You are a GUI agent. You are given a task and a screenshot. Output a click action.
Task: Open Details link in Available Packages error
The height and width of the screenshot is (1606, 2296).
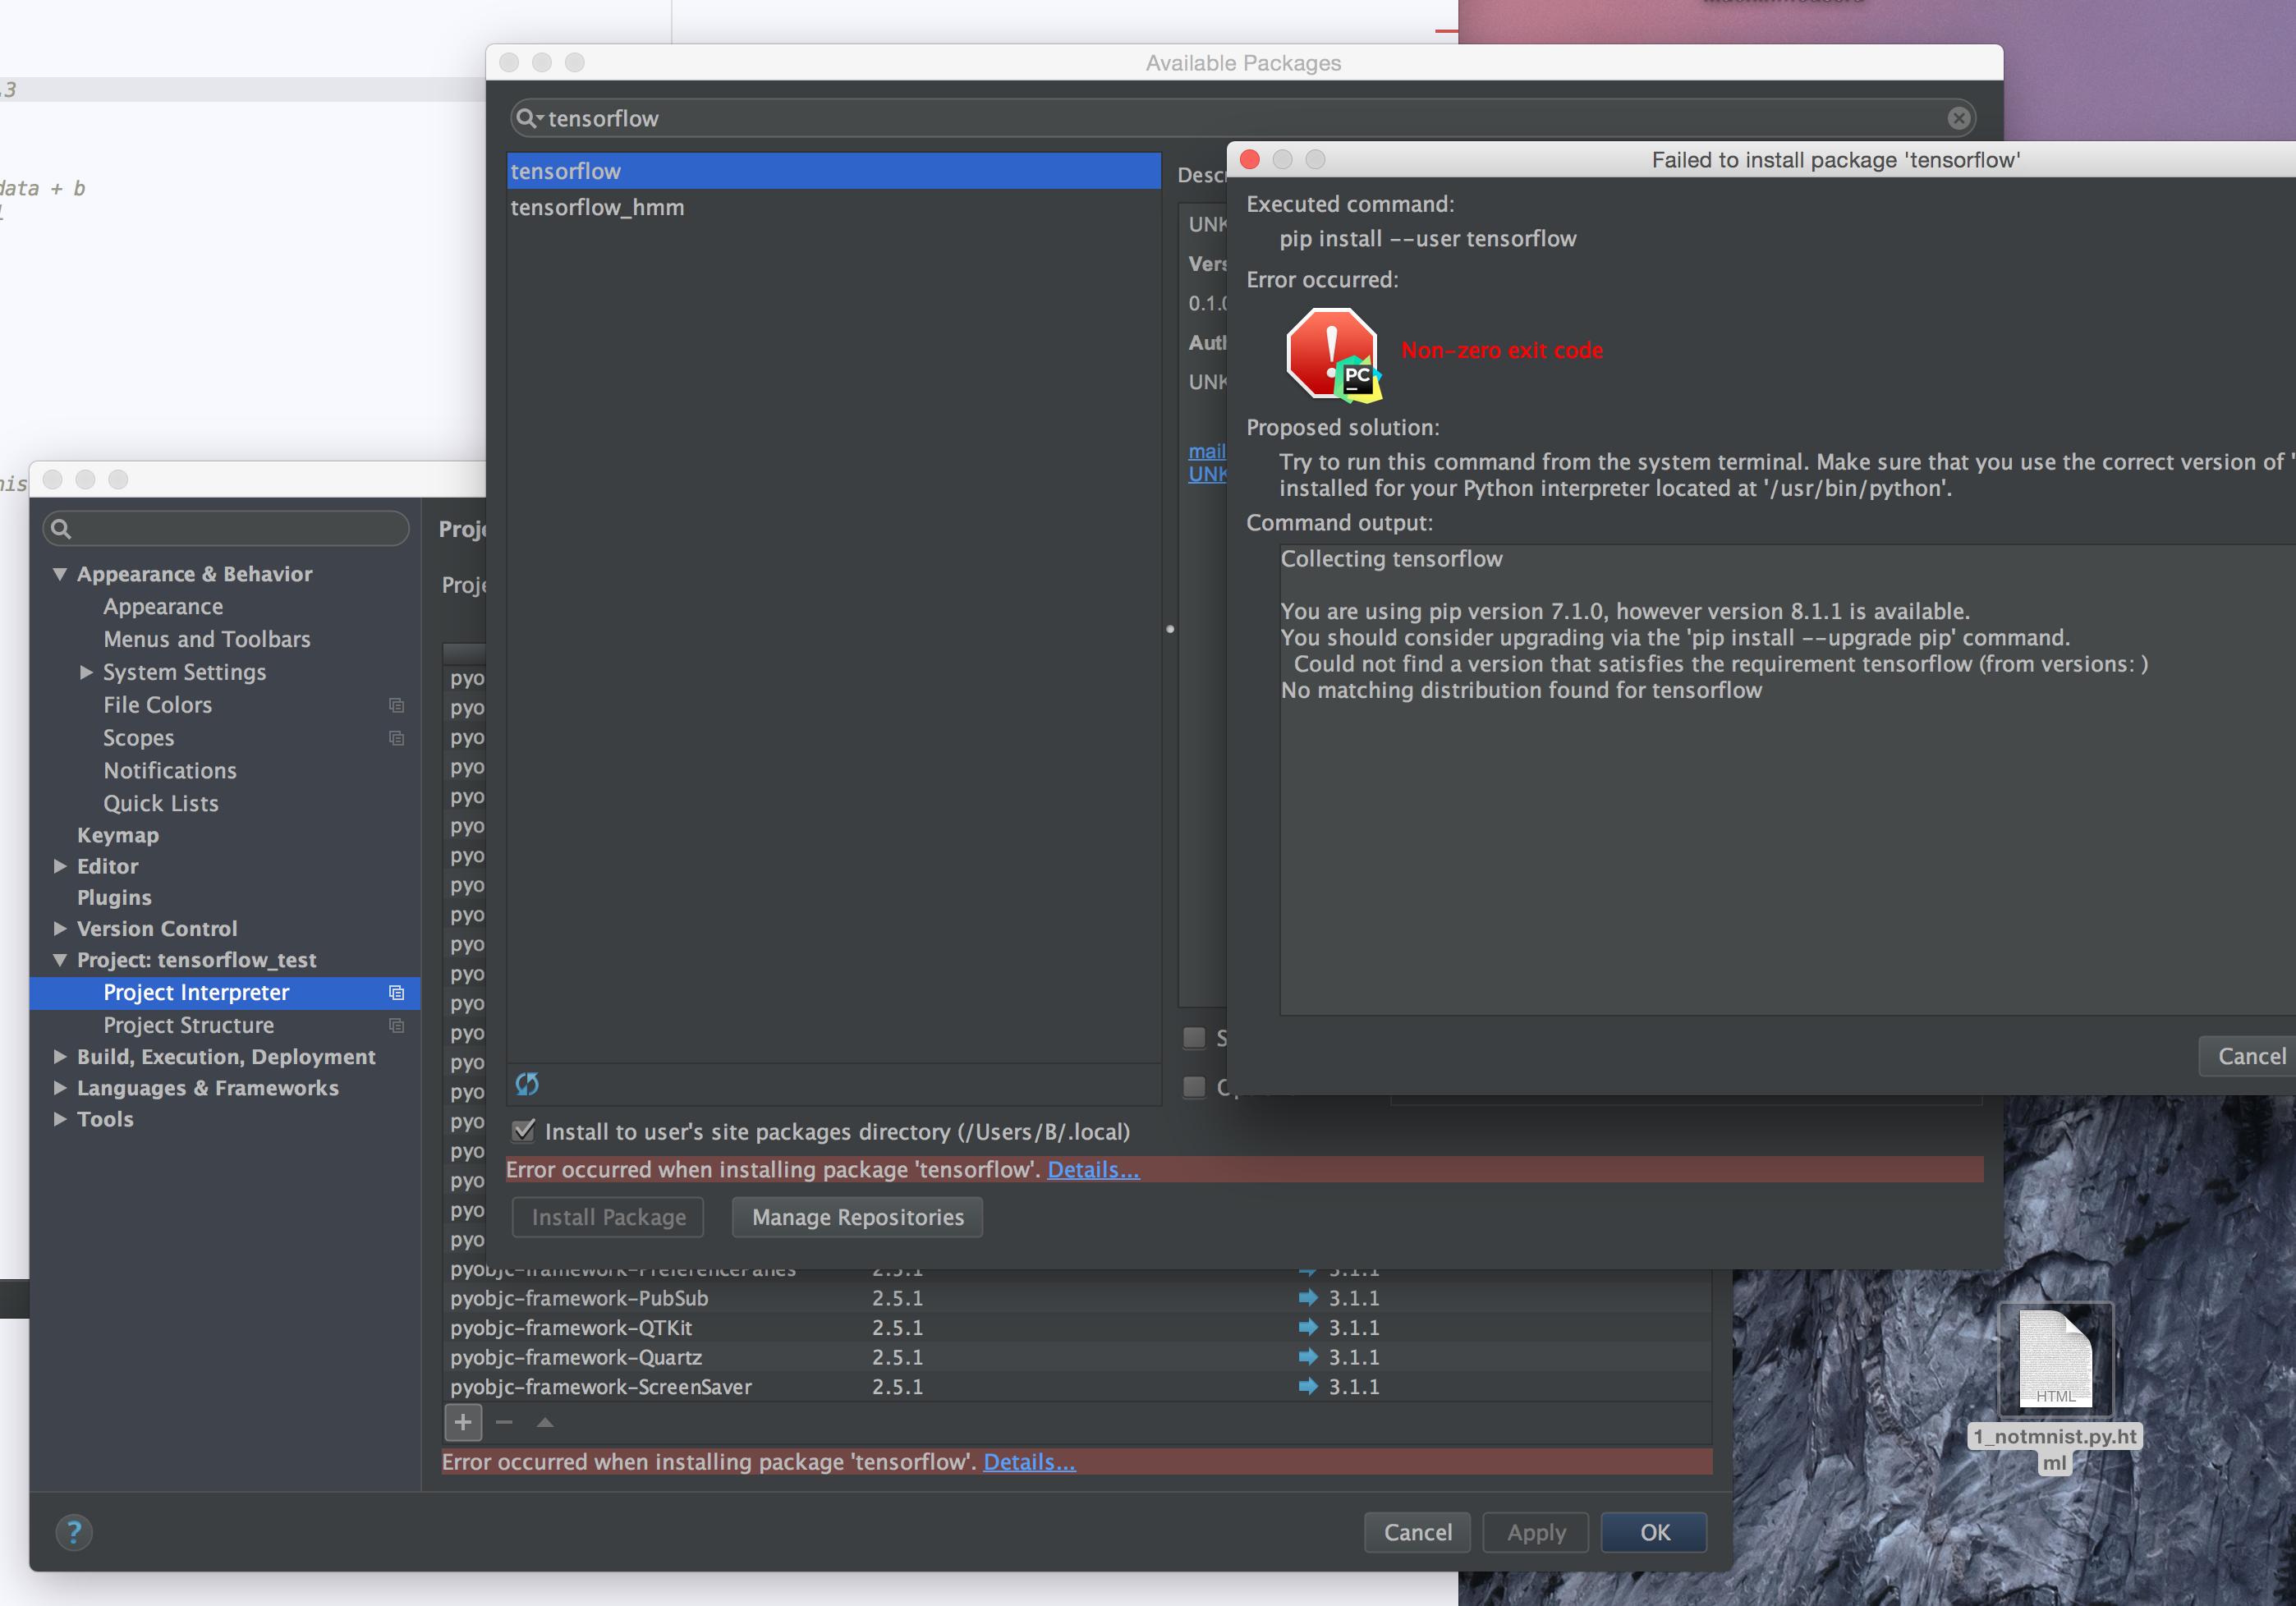[1092, 1169]
